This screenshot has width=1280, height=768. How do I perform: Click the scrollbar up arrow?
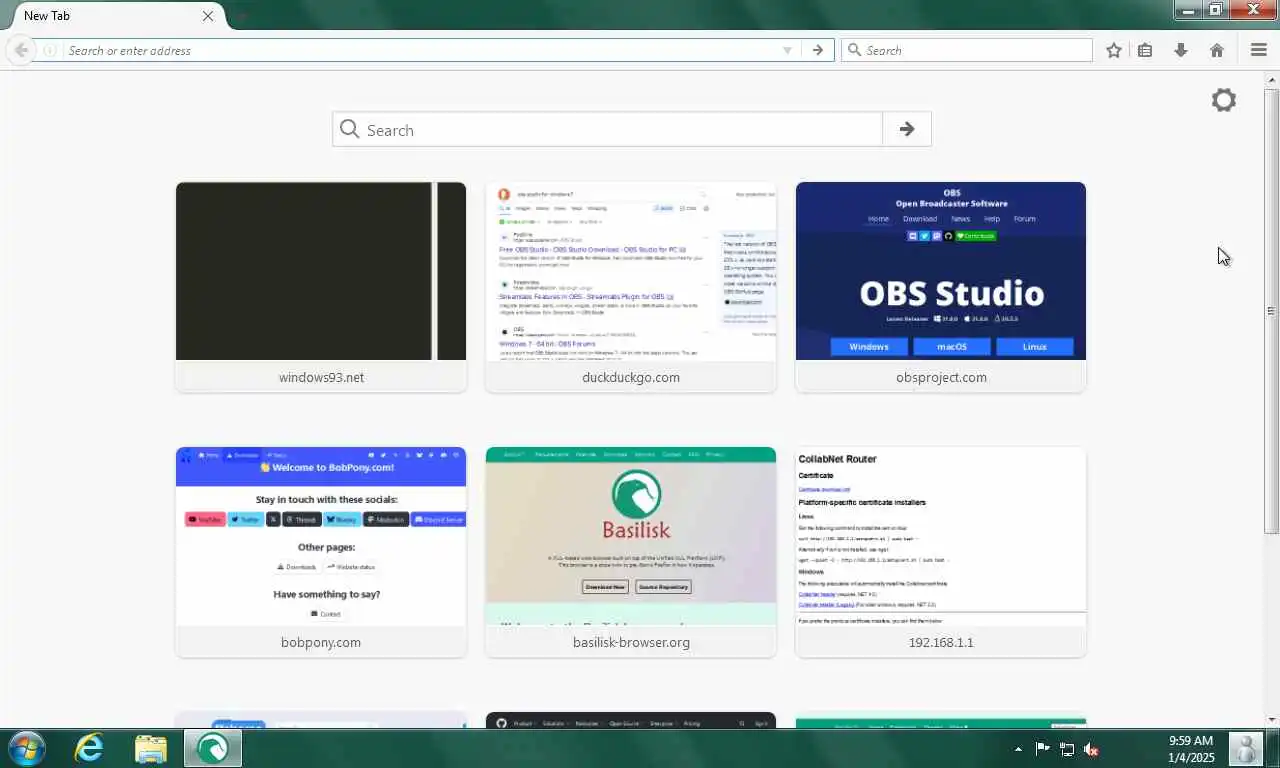[1271, 80]
